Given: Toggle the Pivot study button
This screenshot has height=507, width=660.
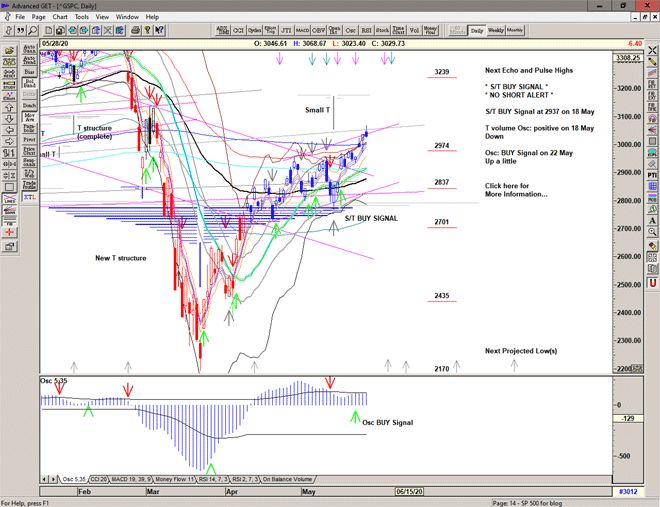Looking at the screenshot, I should 29,140.
